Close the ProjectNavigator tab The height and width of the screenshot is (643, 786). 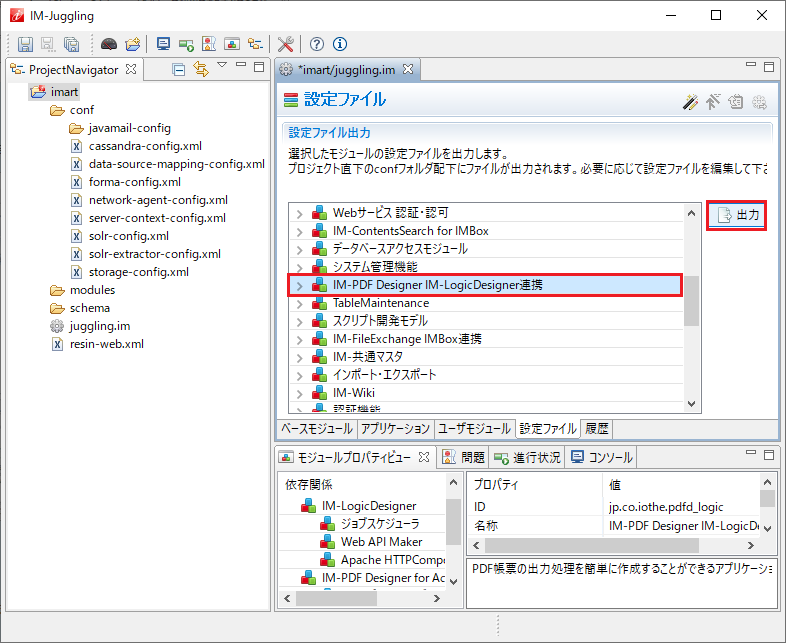[x=131, y=69]
